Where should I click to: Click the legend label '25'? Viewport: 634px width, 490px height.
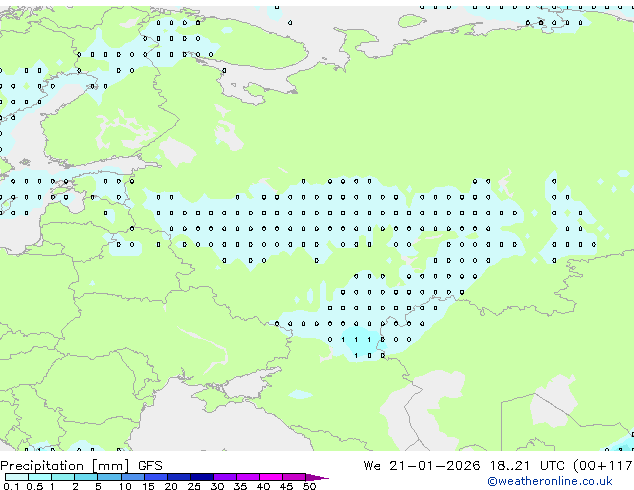point(194,486)
